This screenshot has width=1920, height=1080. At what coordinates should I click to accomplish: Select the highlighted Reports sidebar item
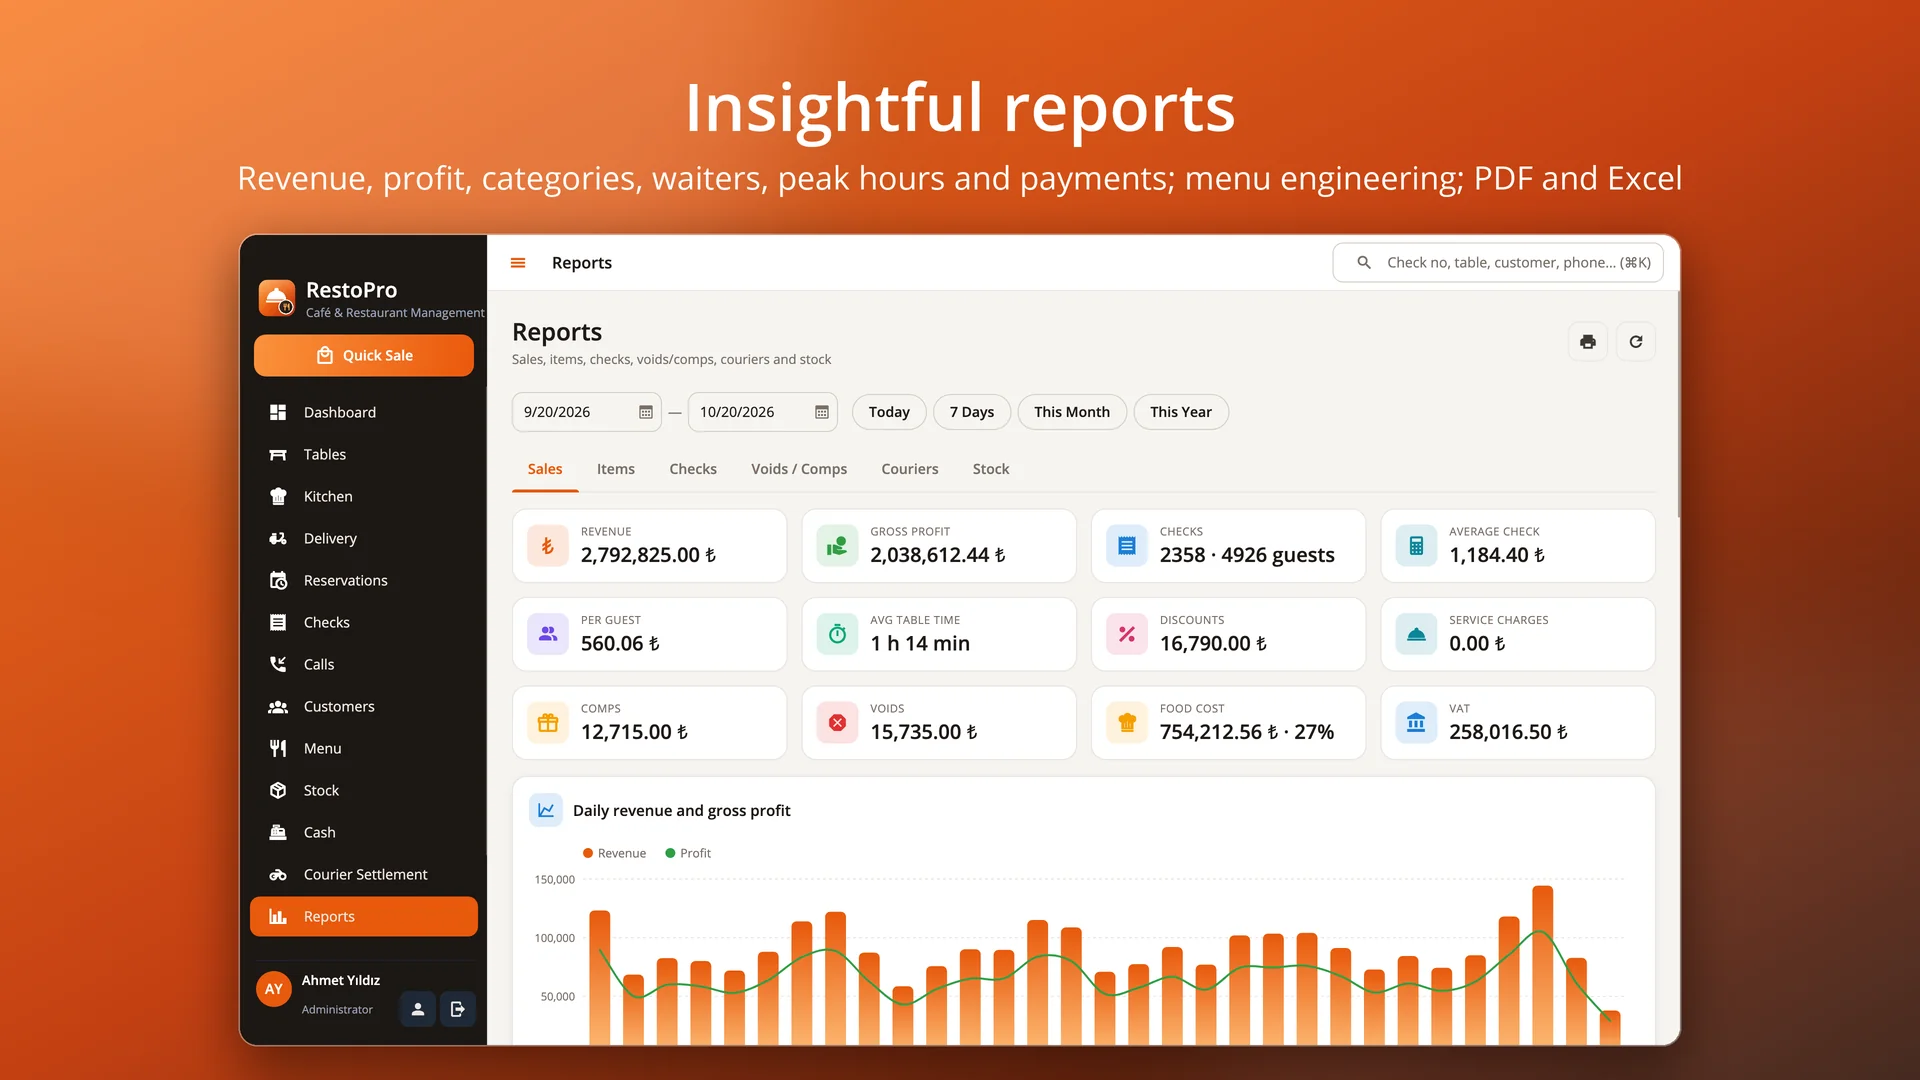(x=364, y=916)
